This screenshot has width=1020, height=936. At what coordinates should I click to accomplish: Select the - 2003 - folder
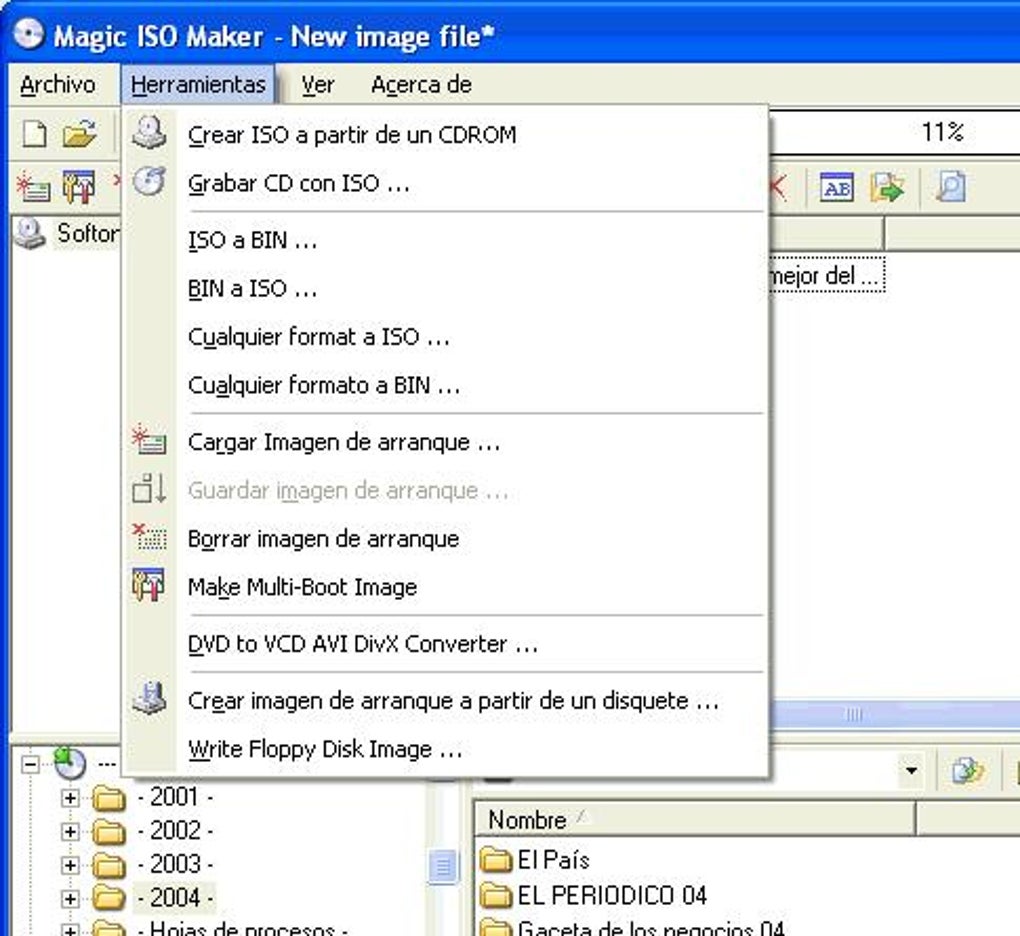(175, 864)
